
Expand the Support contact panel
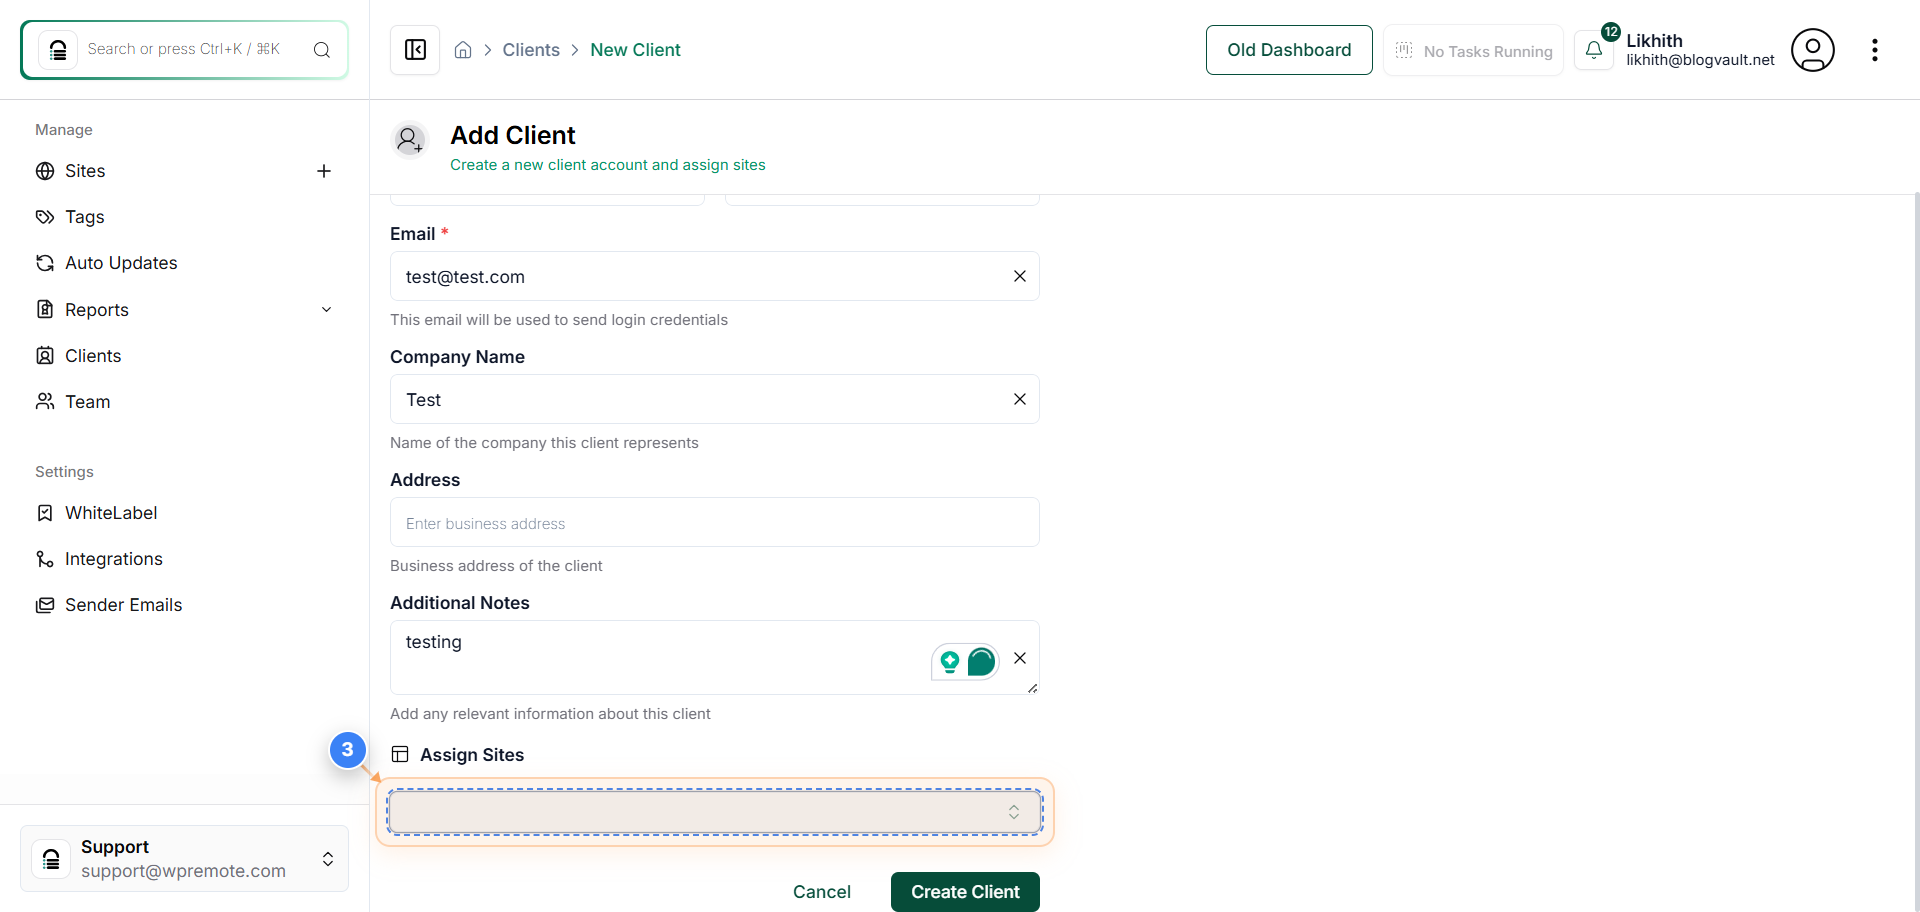(327, 858)
